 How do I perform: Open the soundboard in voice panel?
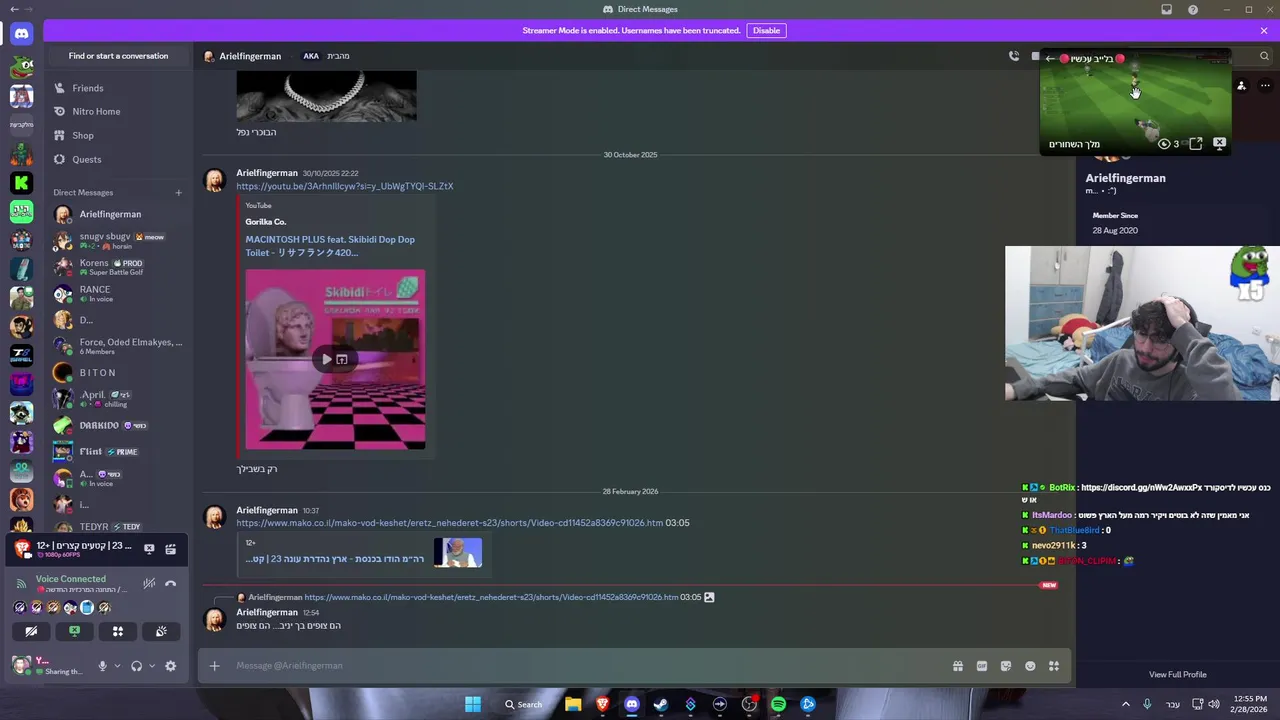click(x=161, y=631)
